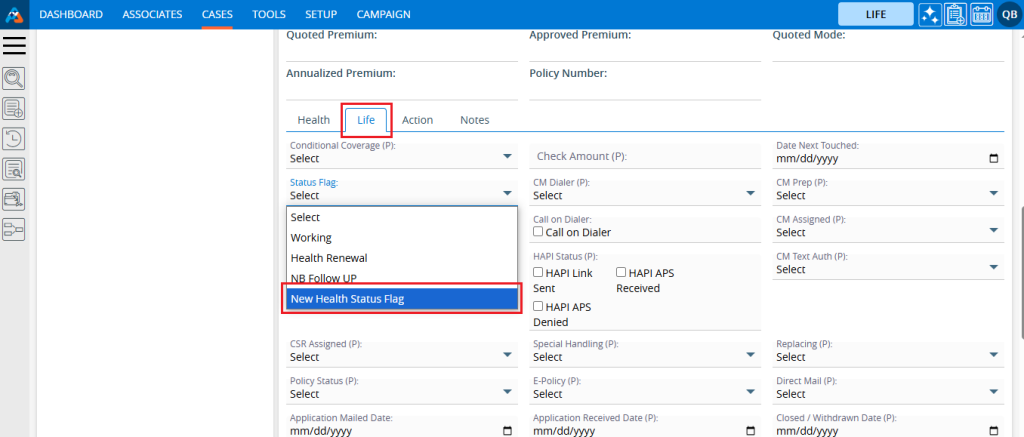Open the hamburger menu in the sidebar
Screen dimensions: 1024x437
pos(15,45)
